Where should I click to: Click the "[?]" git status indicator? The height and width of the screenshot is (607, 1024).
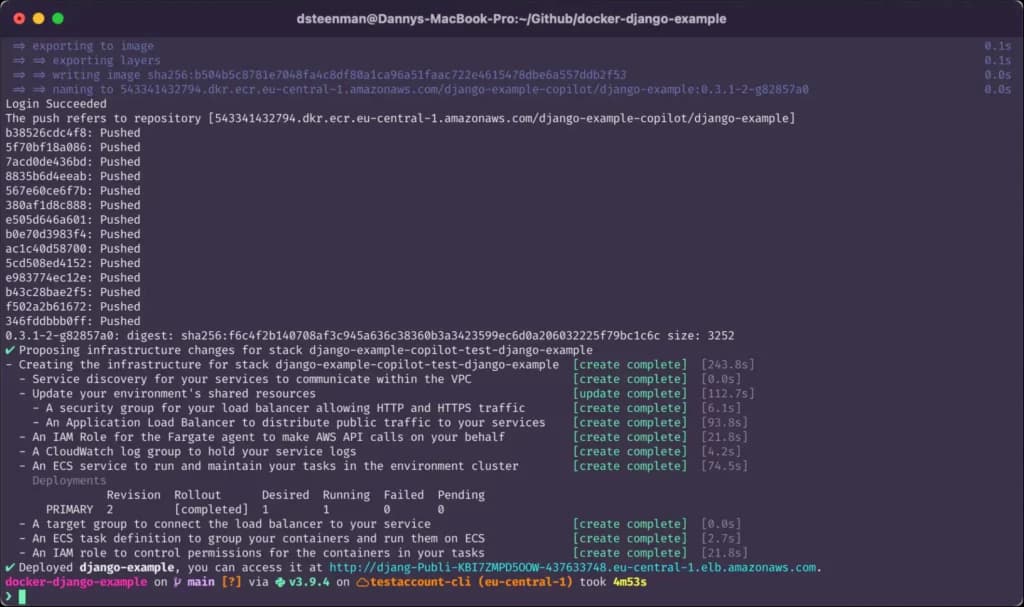(x=231, y=582)
